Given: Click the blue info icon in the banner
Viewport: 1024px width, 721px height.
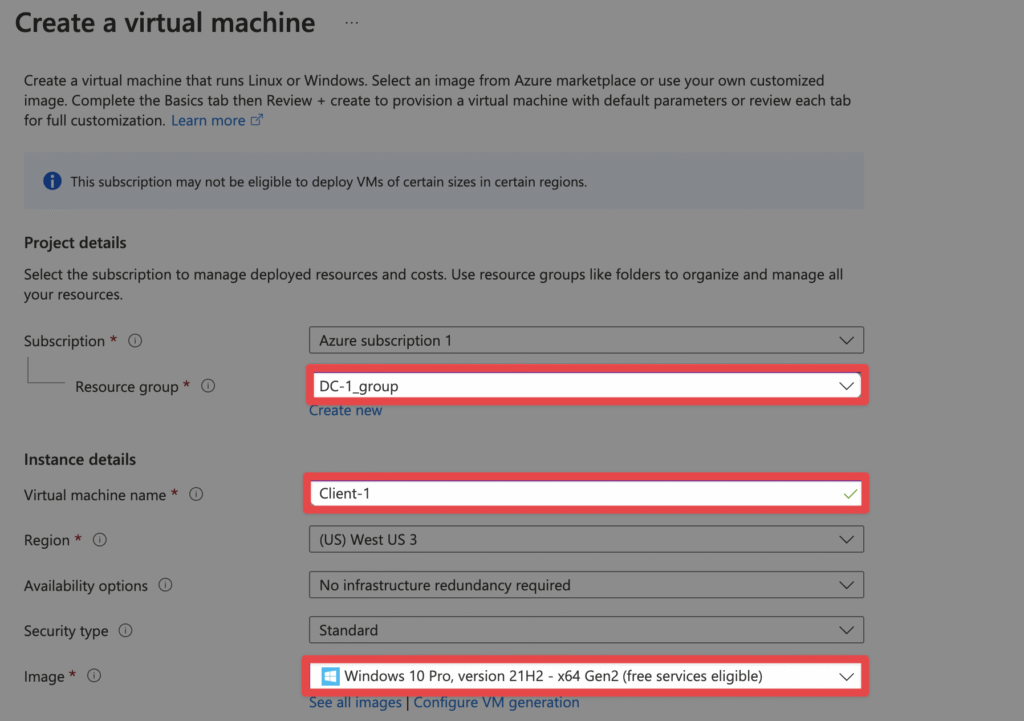Looking at the screenshot, I should [52, 181].
